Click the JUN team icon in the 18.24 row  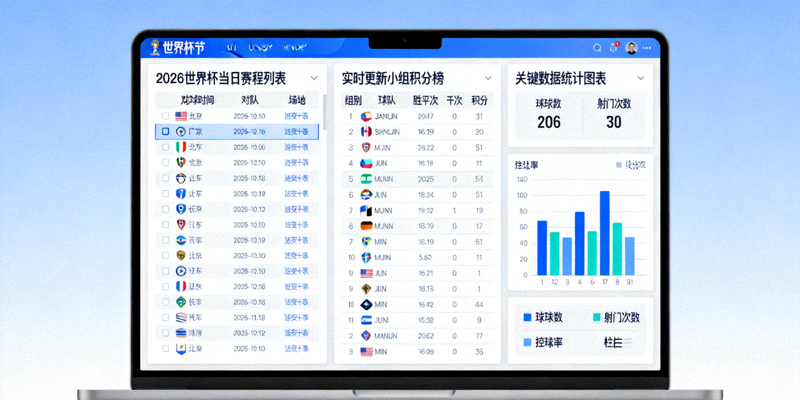click(x=366, y=194)
